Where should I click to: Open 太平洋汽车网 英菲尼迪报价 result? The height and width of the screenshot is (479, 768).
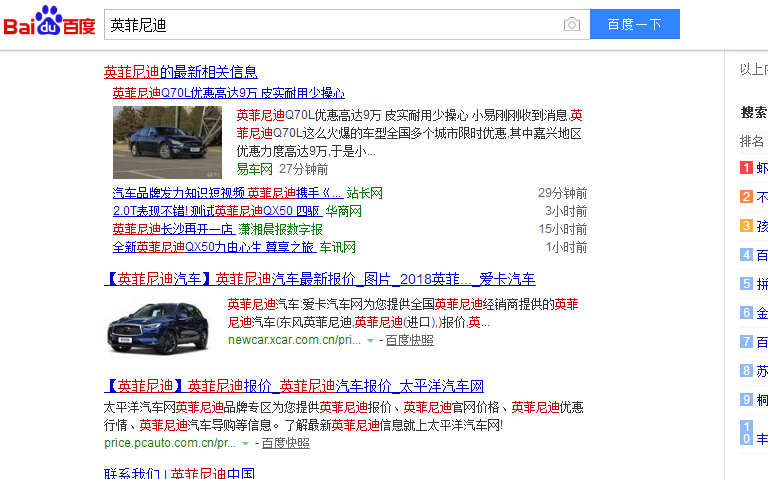point(294,386)
